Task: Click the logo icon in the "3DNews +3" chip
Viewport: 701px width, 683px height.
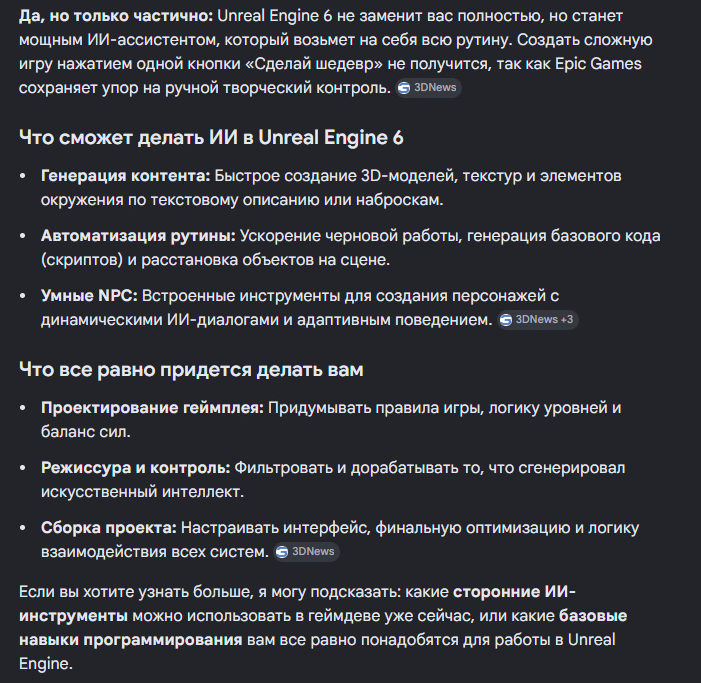Action: [x=505, y=320]
